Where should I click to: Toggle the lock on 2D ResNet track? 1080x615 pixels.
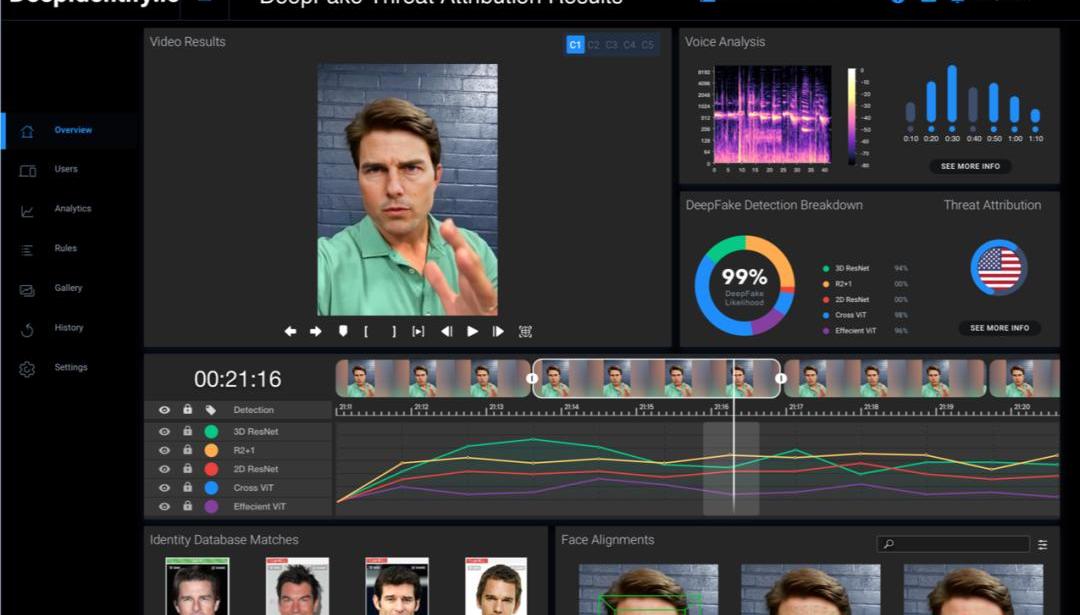click(x=187, y=469)
